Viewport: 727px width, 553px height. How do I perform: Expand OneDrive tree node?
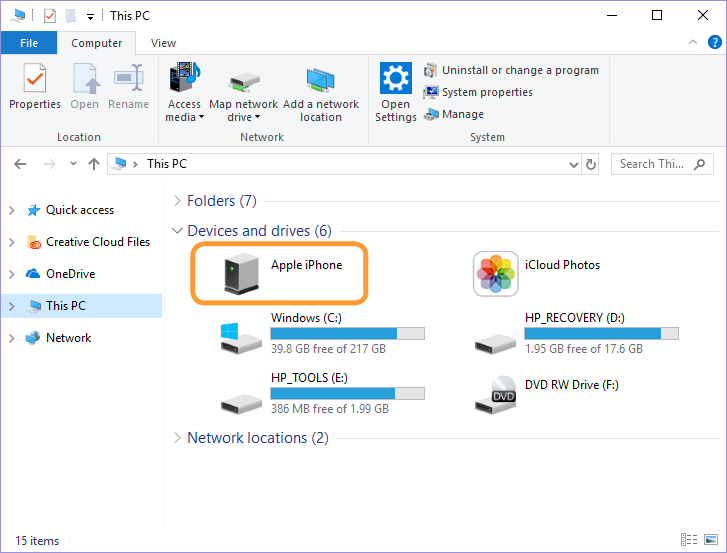[12, 274]
